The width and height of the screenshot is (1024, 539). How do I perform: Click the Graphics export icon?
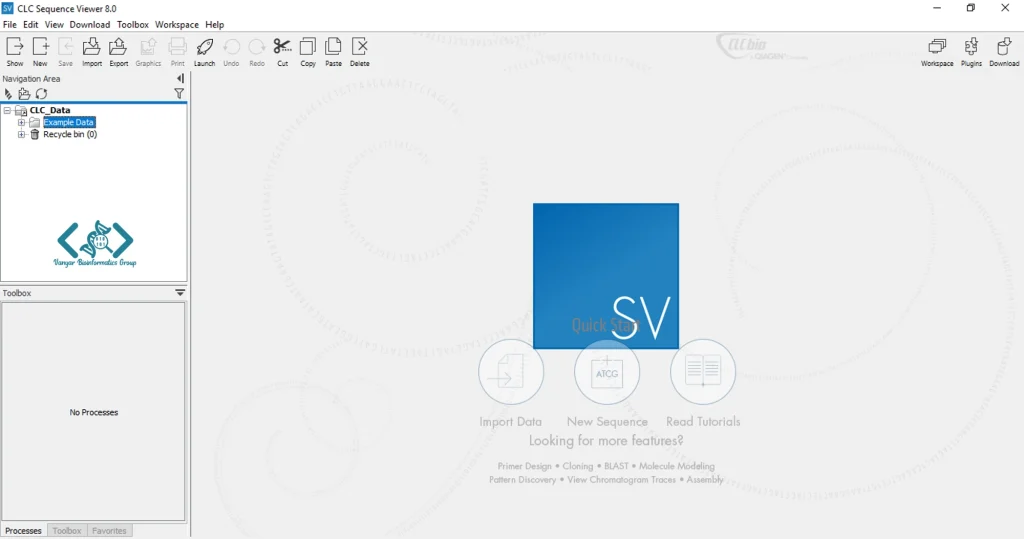148,52
